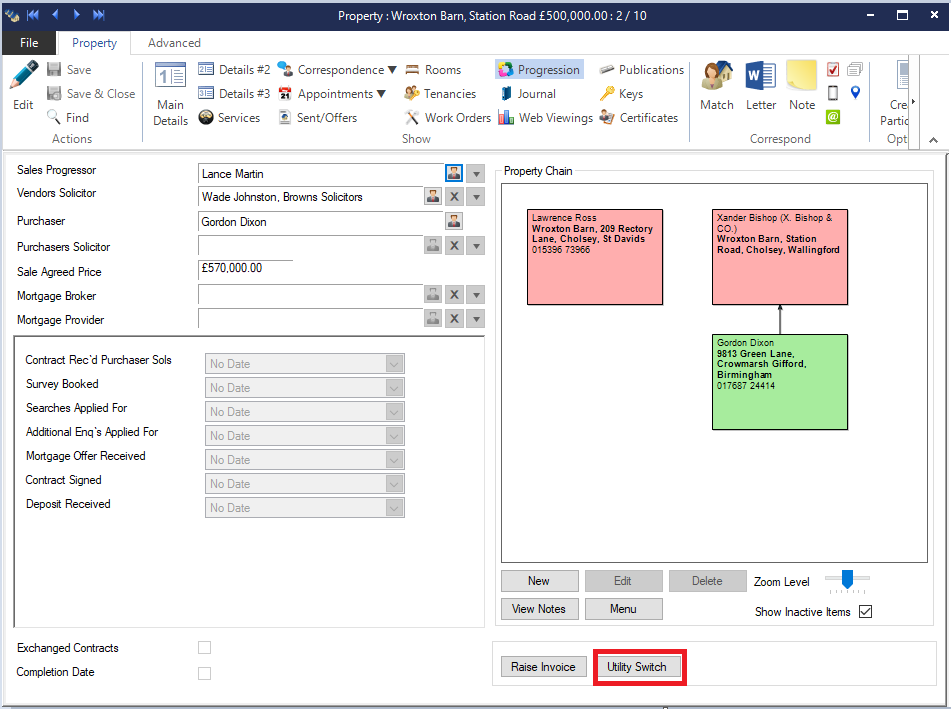Click the Find action
The width and height of the screenshot is (951, 709).
[68, 118]
